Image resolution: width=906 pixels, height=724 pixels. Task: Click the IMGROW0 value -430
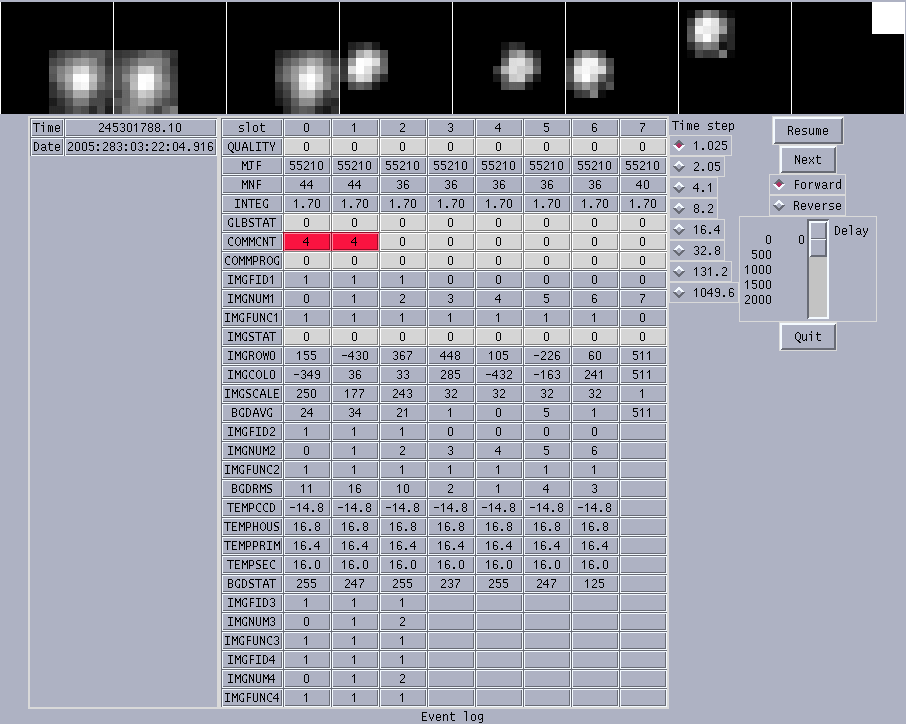click(354, 356)
